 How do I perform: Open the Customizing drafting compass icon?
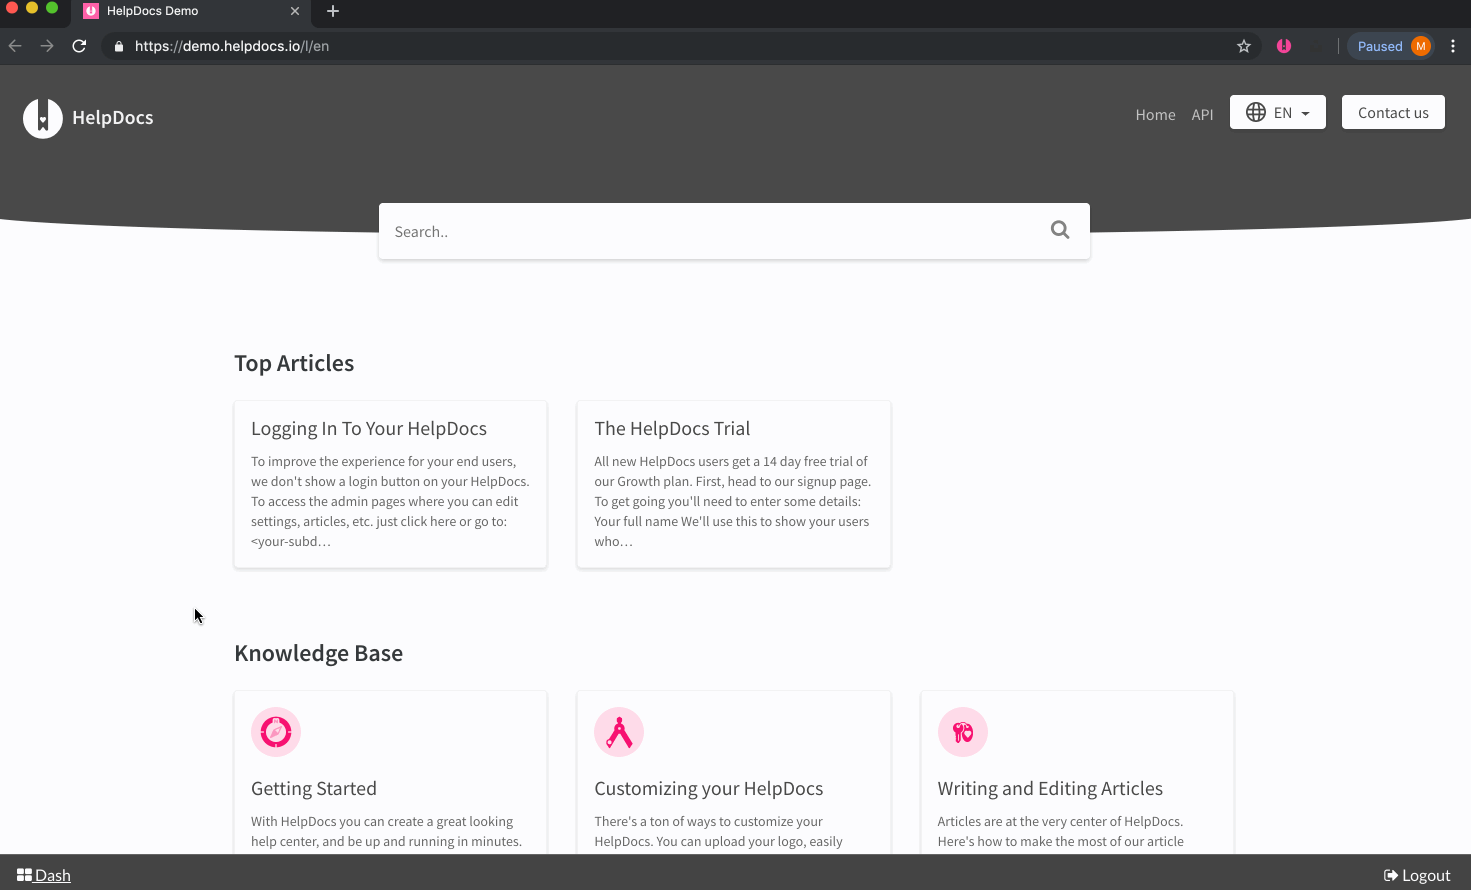619,732
